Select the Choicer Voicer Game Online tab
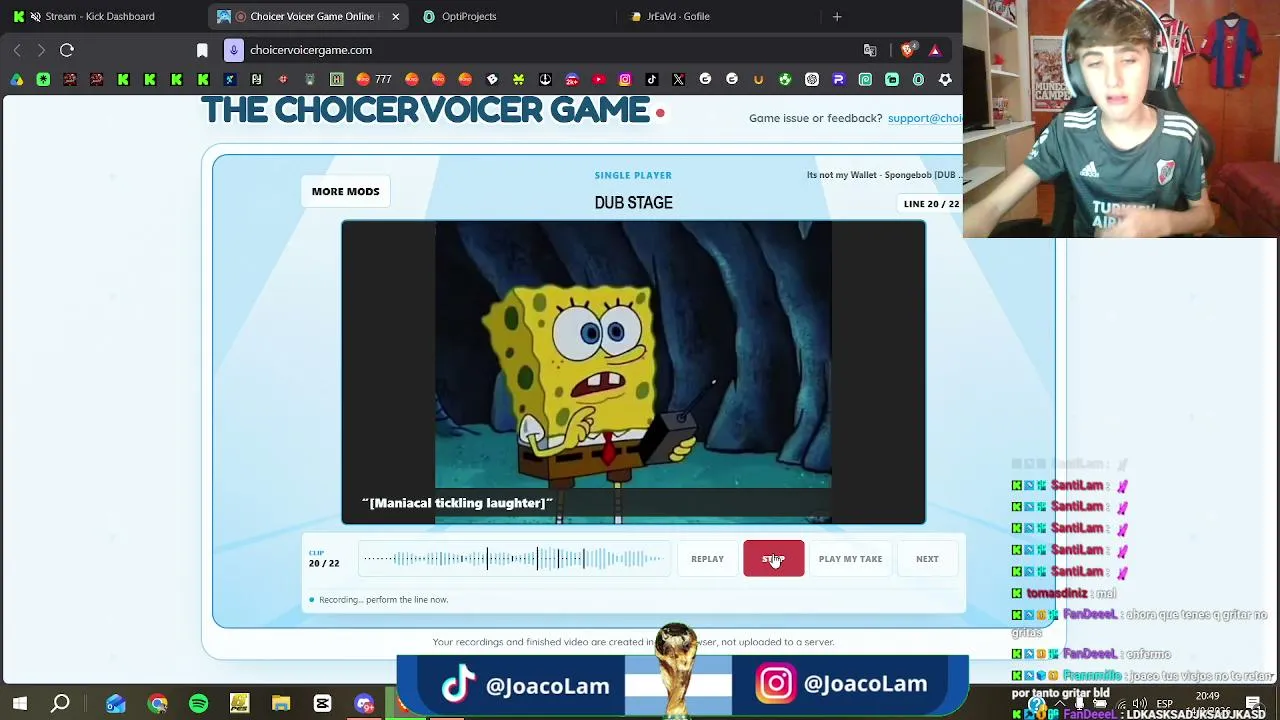 pos(308,16)
